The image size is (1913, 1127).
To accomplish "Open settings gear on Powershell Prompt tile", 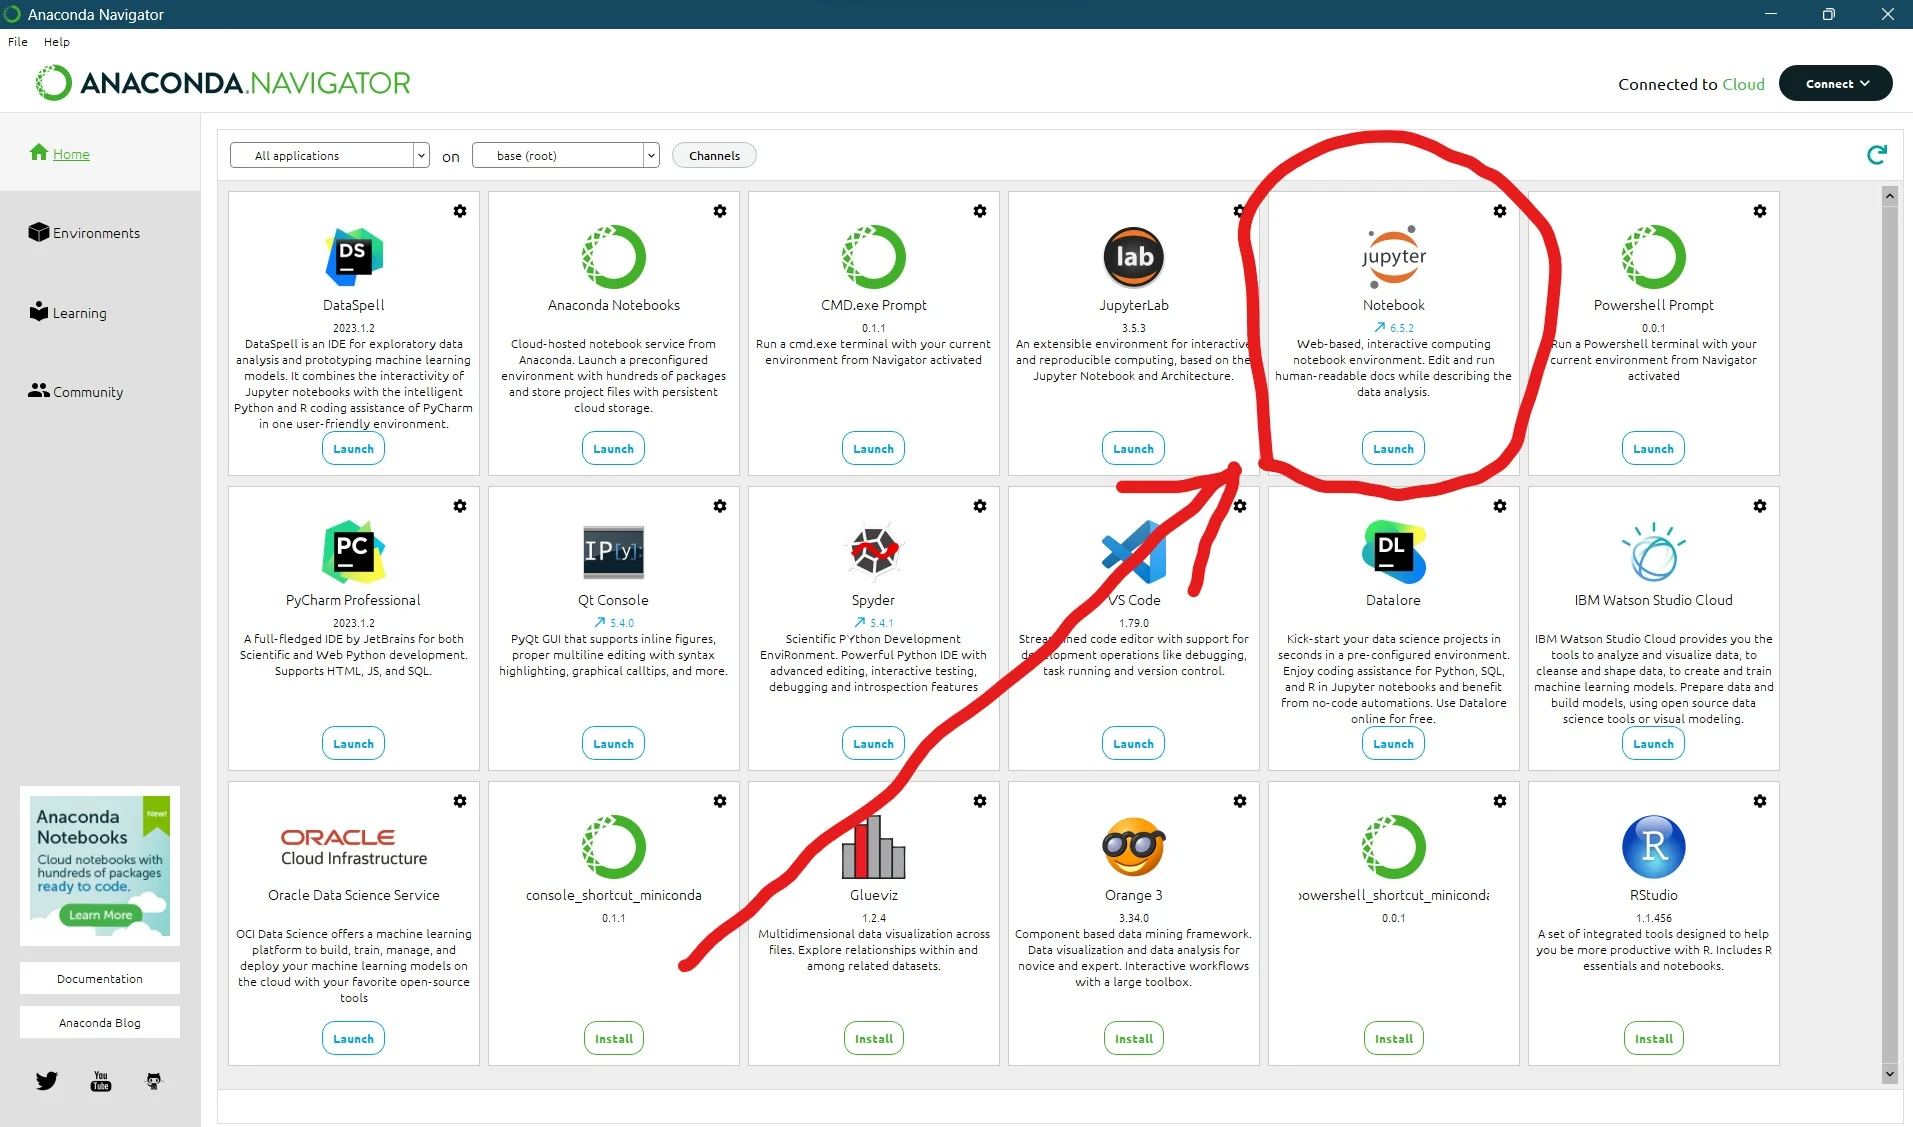I will pyautogui.click(x=1760, y=211).
